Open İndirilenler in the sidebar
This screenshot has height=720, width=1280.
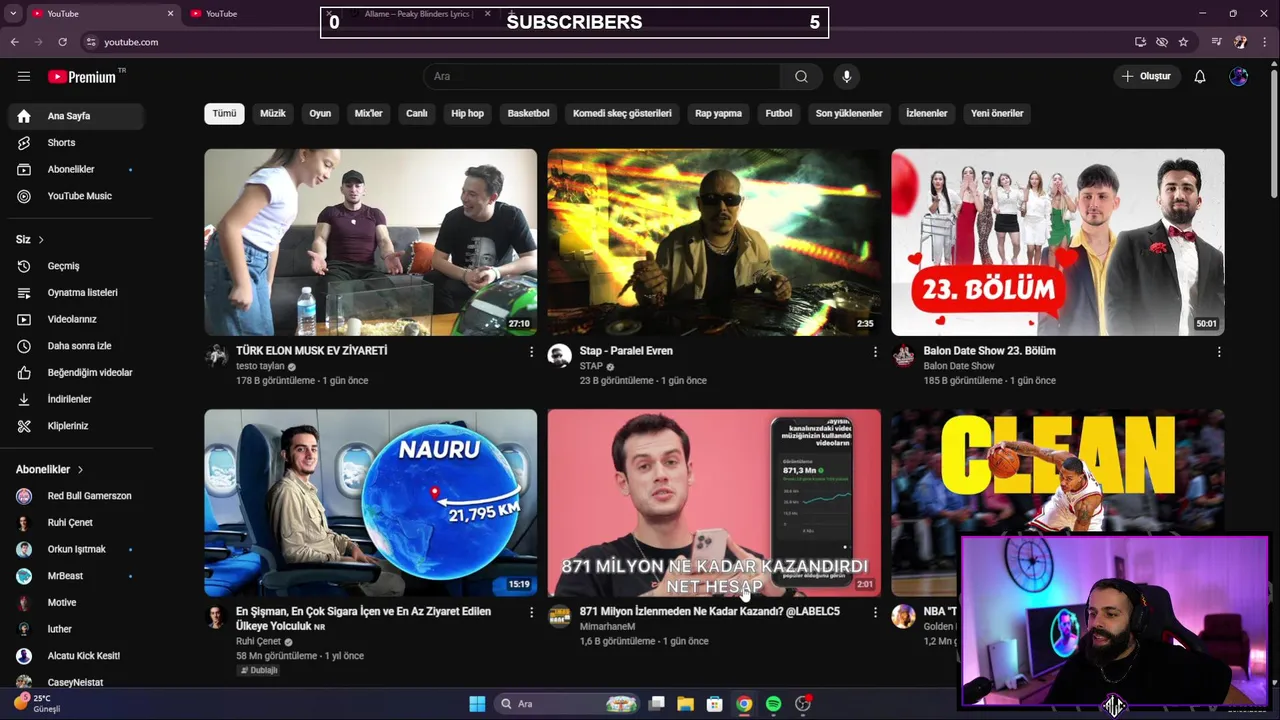click(x=76, y=399)
